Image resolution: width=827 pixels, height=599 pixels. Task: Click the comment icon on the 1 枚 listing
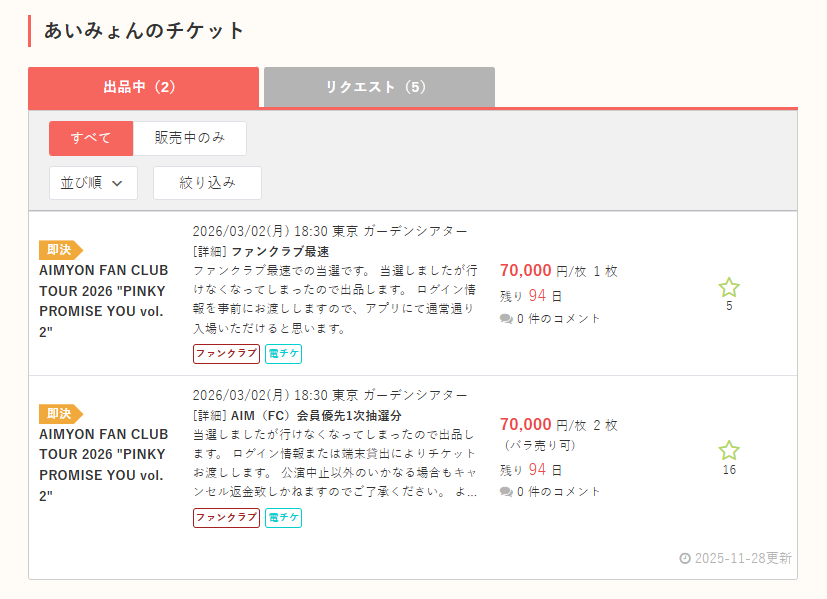click(x=506, y=319)
